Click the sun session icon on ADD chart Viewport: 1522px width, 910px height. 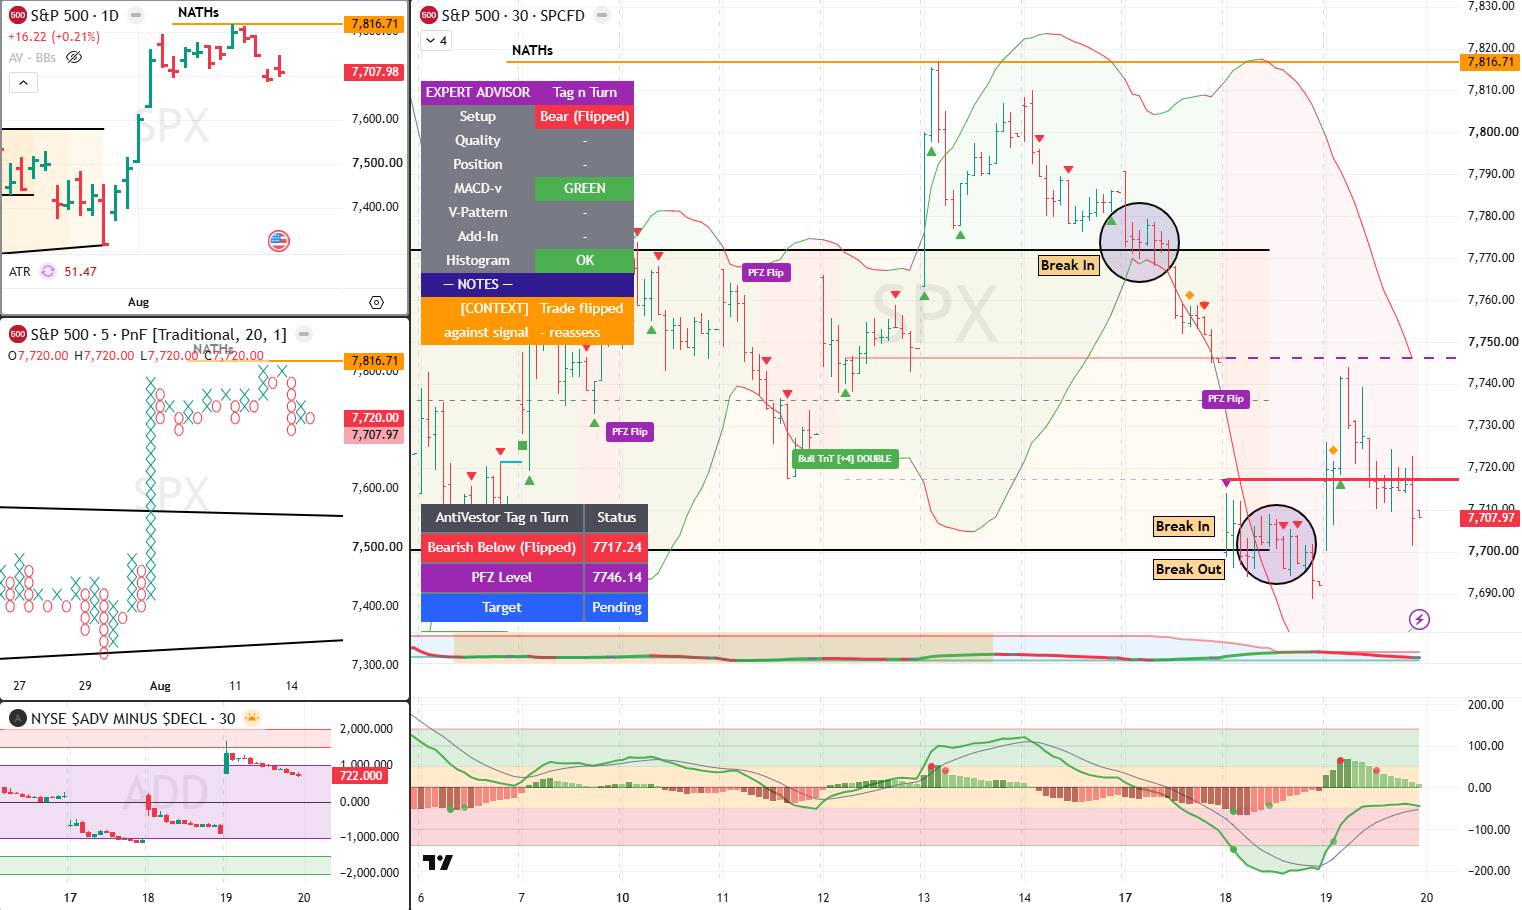(x=252, y=718)
